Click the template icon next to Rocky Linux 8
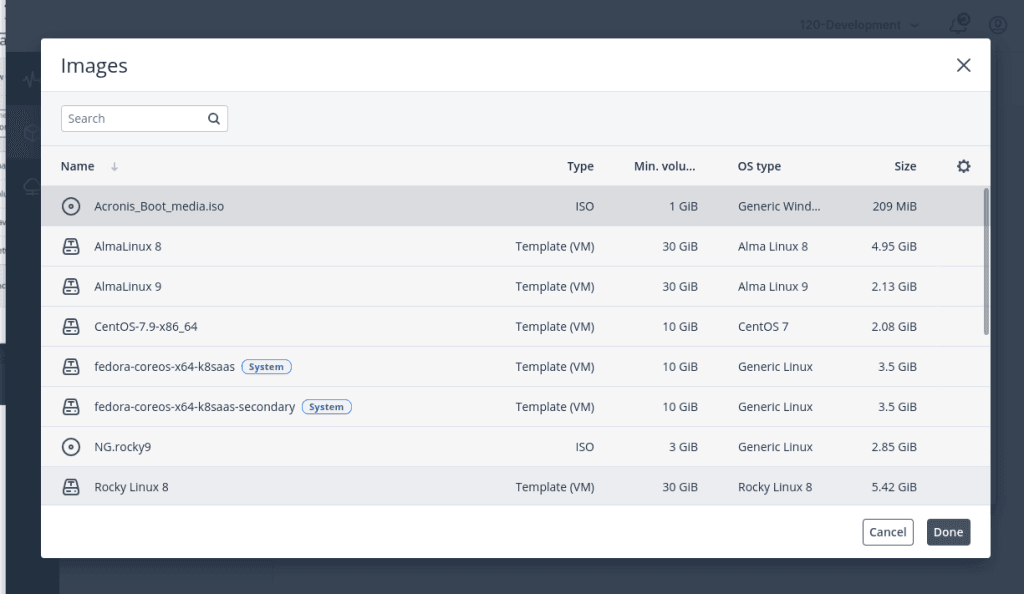 [x=71, y=487]
